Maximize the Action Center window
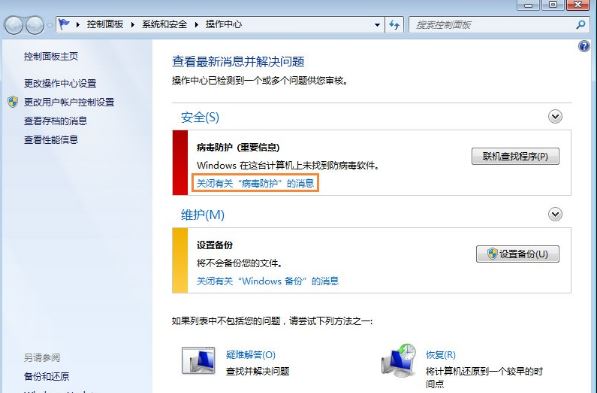 coord(553,5)
